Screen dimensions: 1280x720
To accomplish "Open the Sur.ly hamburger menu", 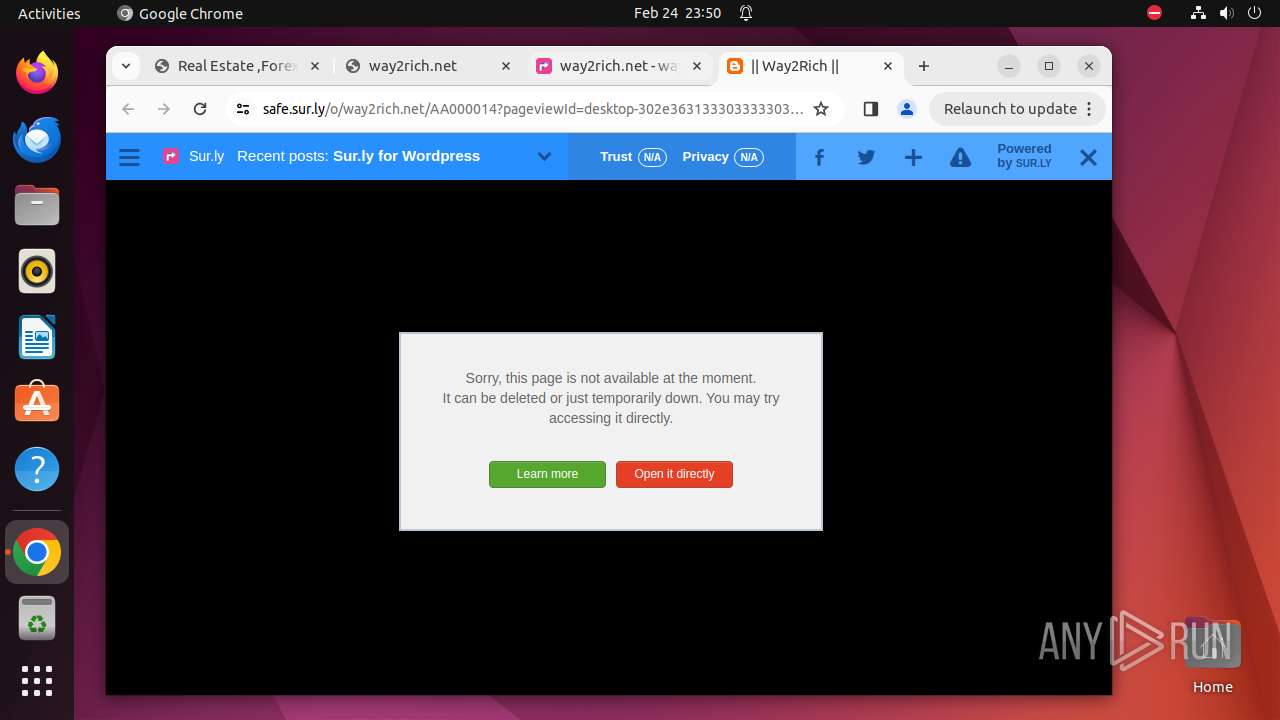I will [x=129, y=157].
